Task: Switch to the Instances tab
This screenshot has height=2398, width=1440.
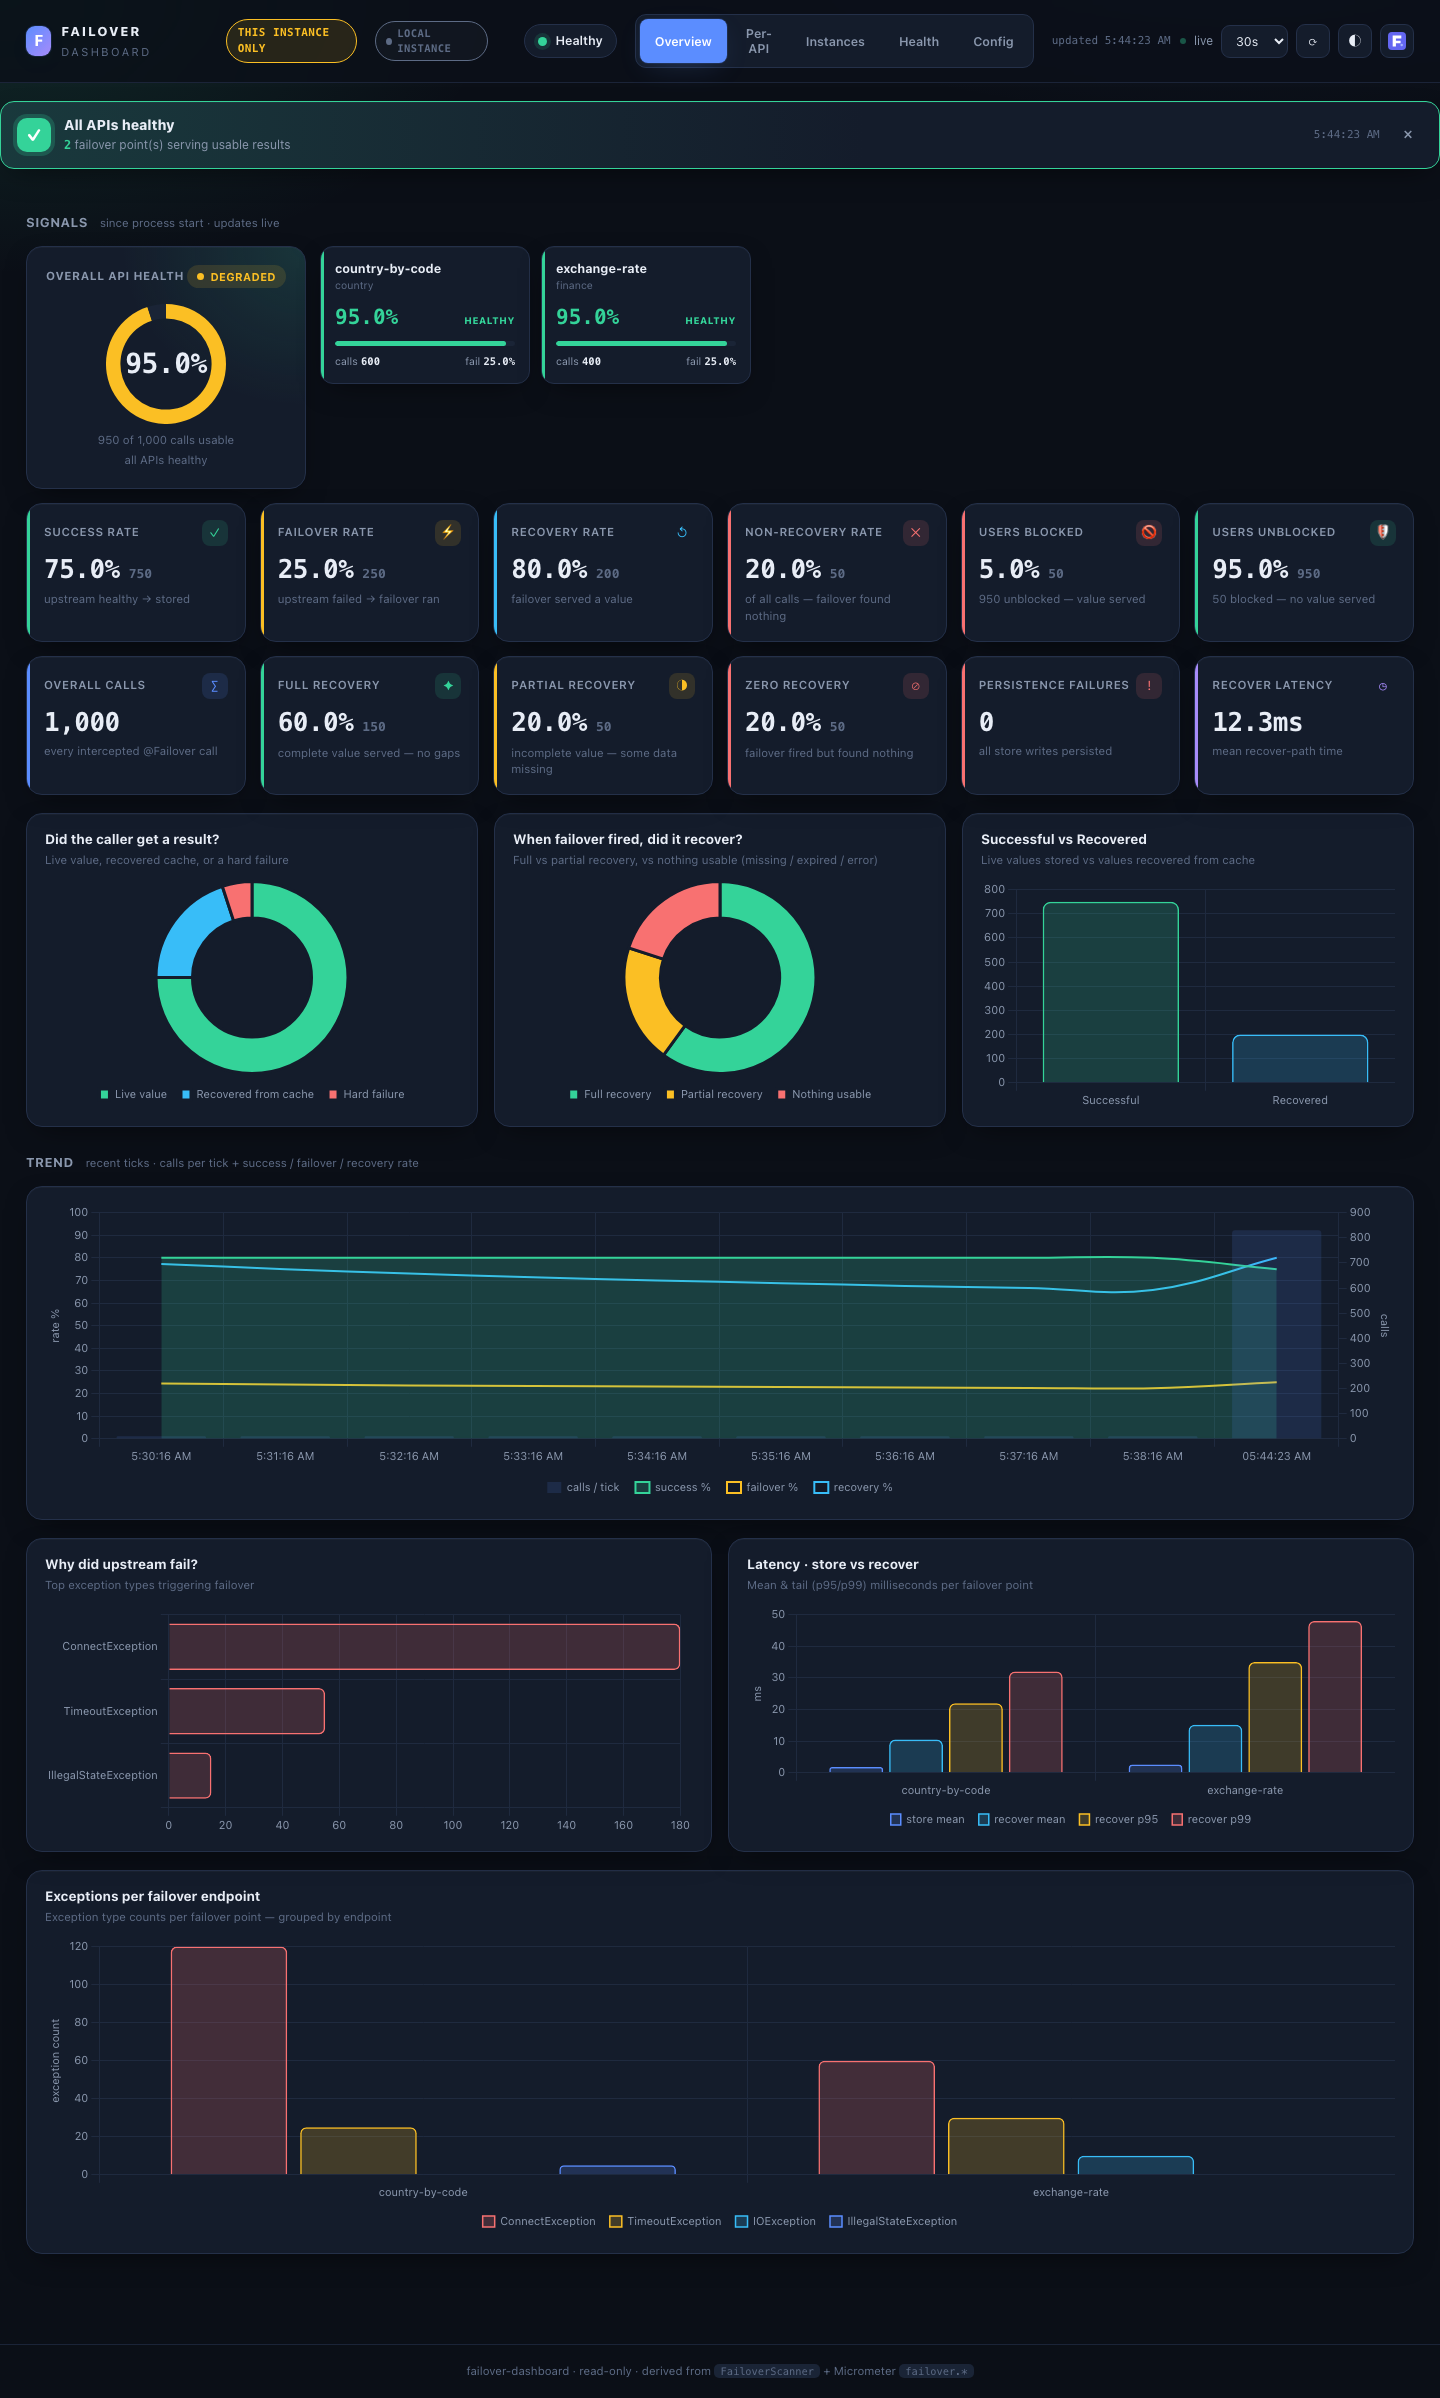Action: [835, 41]
